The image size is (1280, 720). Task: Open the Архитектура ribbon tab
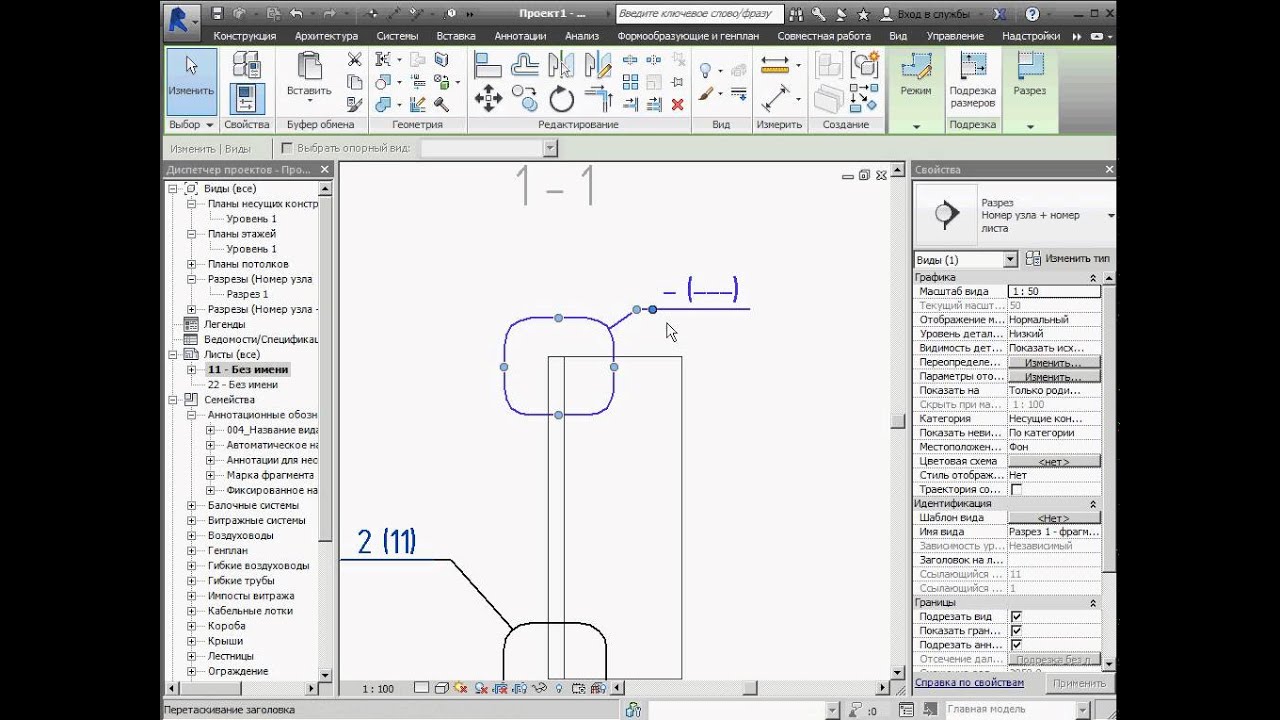click(x=326, y=36)
